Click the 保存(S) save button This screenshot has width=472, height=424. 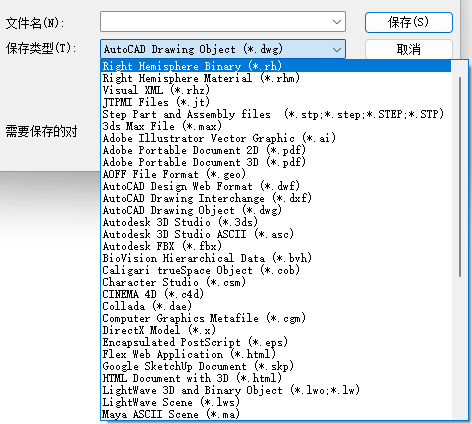[x=409, y=22]
